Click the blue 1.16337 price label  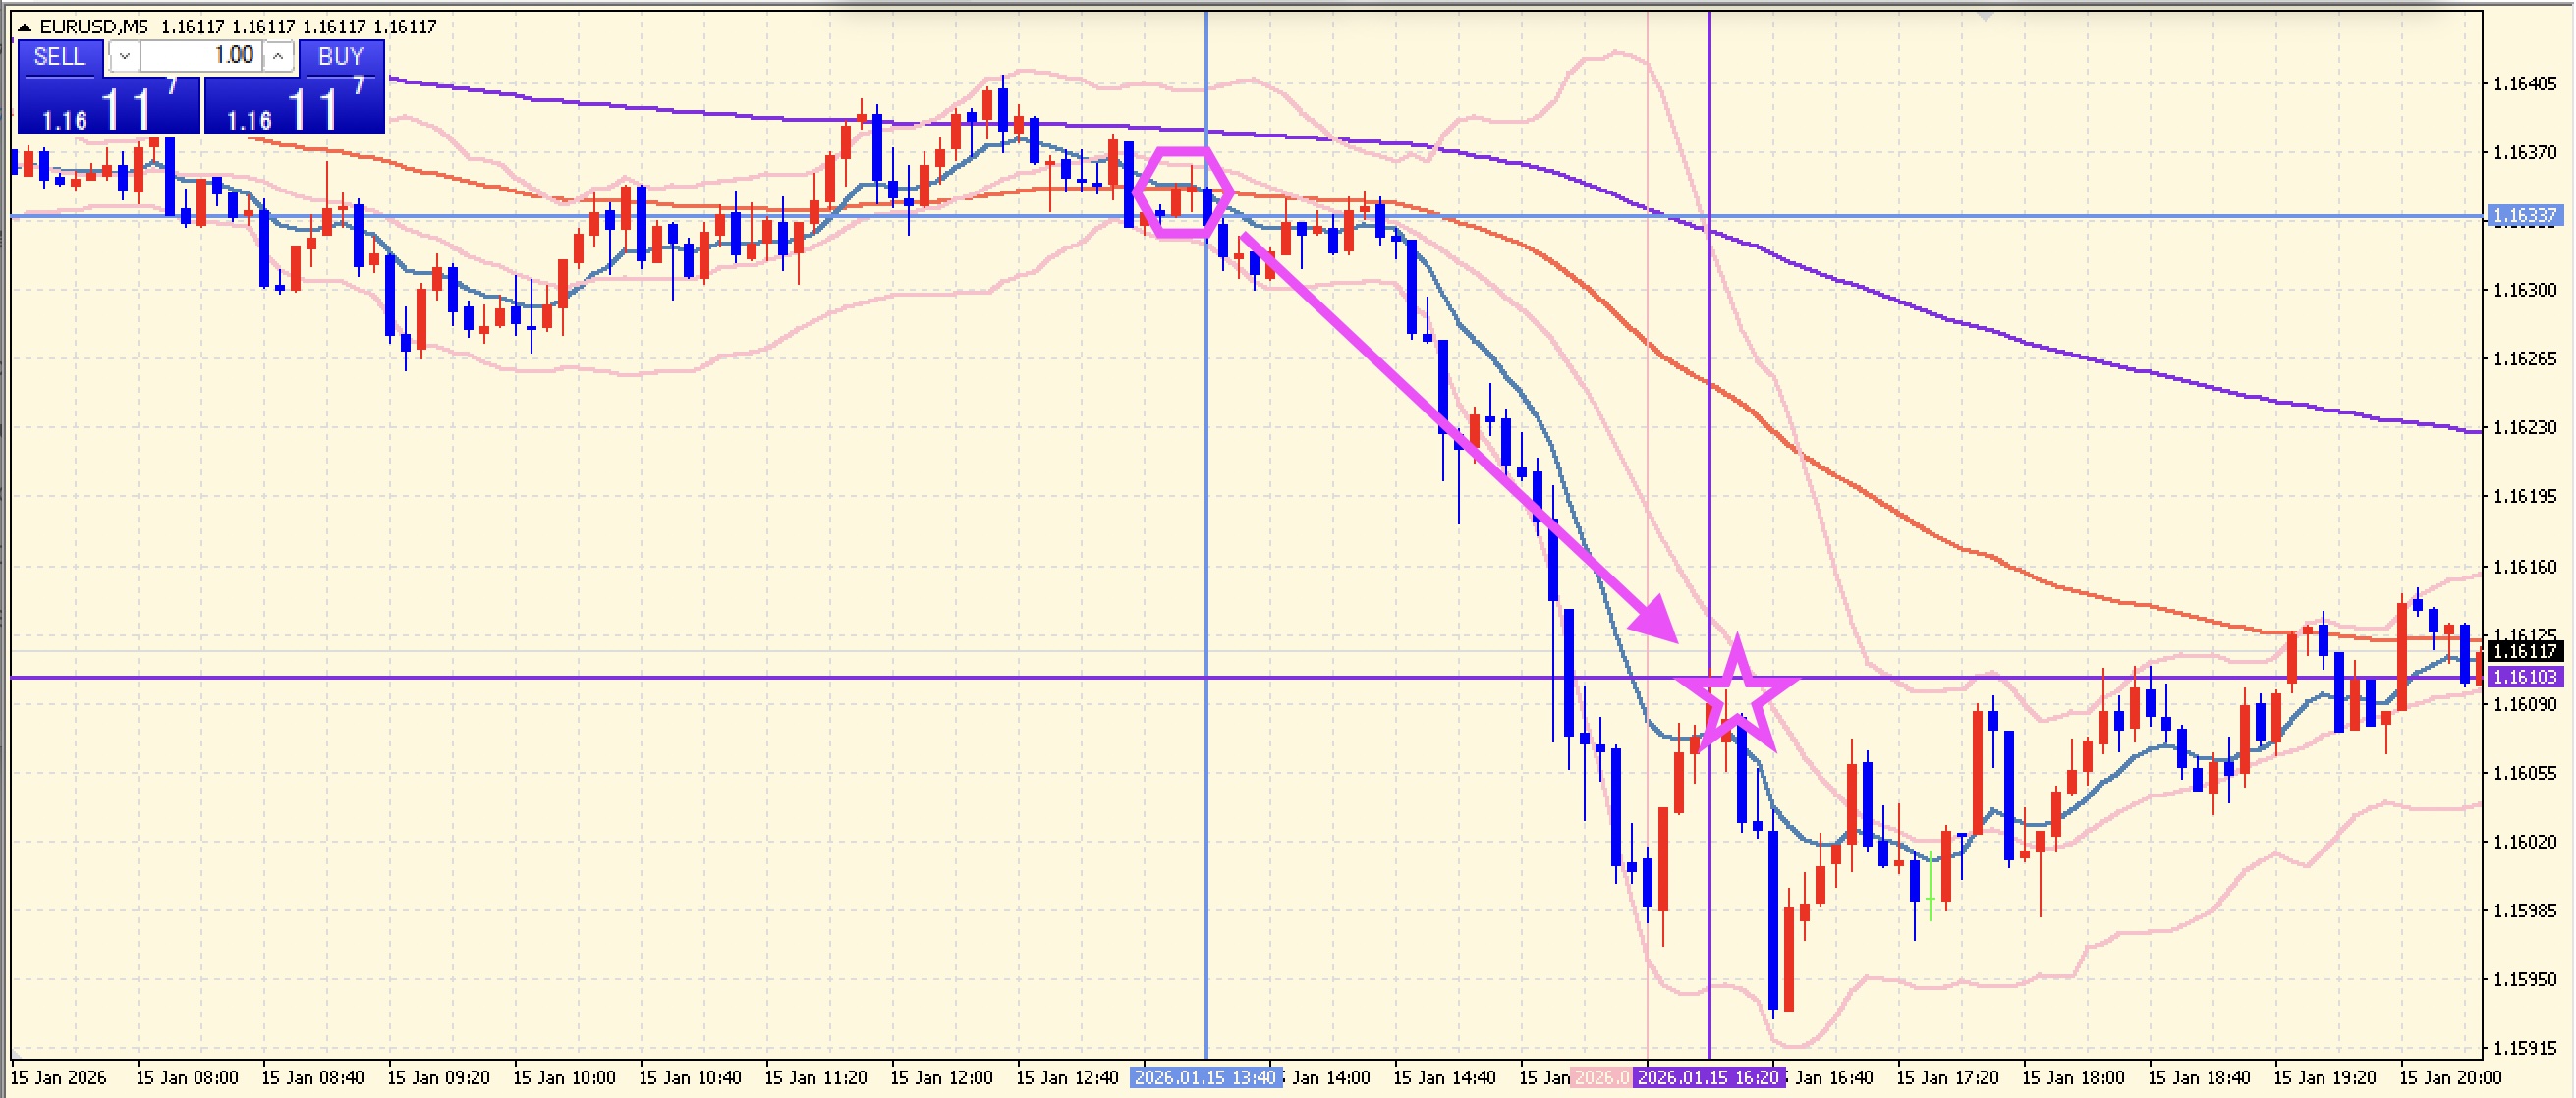tap(2525, 216)
